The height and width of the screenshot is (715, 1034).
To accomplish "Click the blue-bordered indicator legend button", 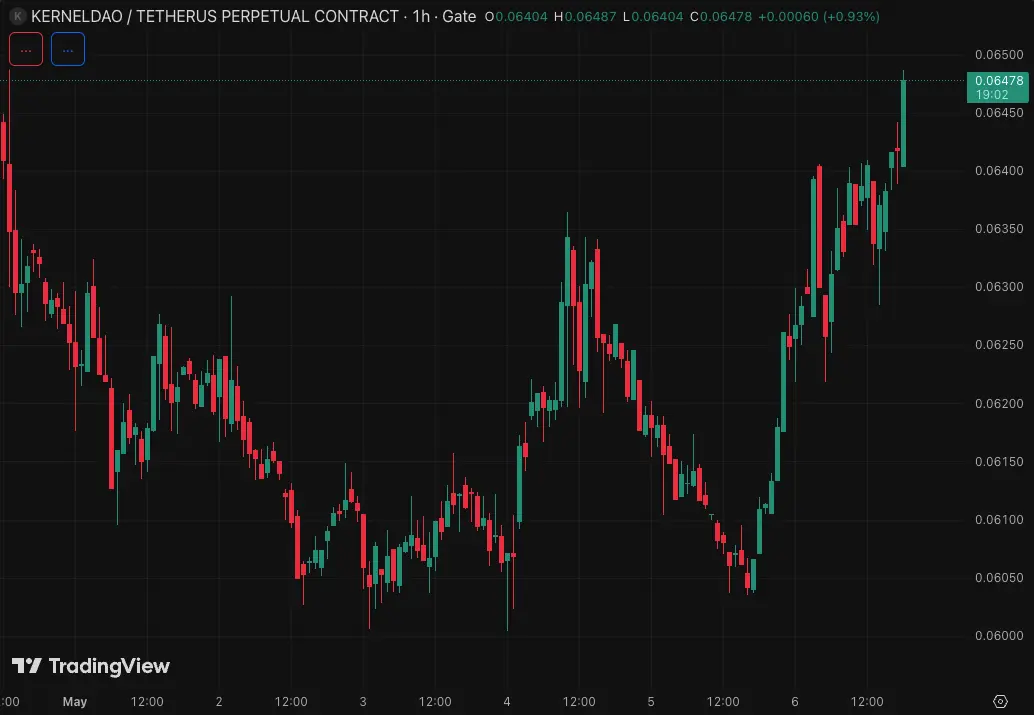I will coord(68,49).
